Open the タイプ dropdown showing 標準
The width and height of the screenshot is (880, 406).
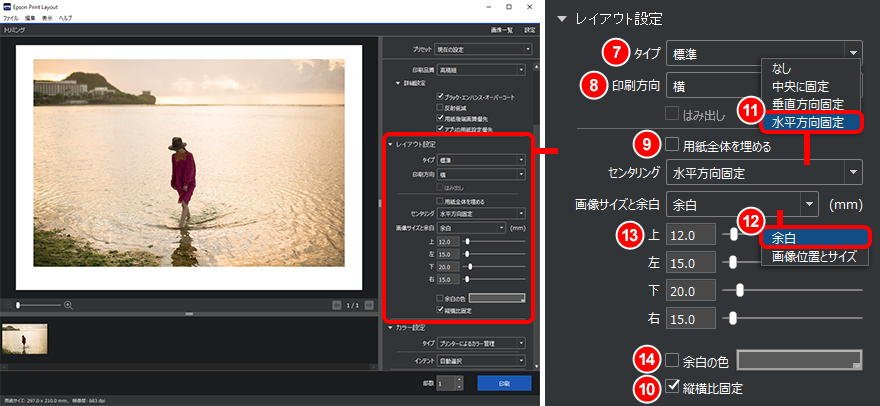[x=763, y=53]
